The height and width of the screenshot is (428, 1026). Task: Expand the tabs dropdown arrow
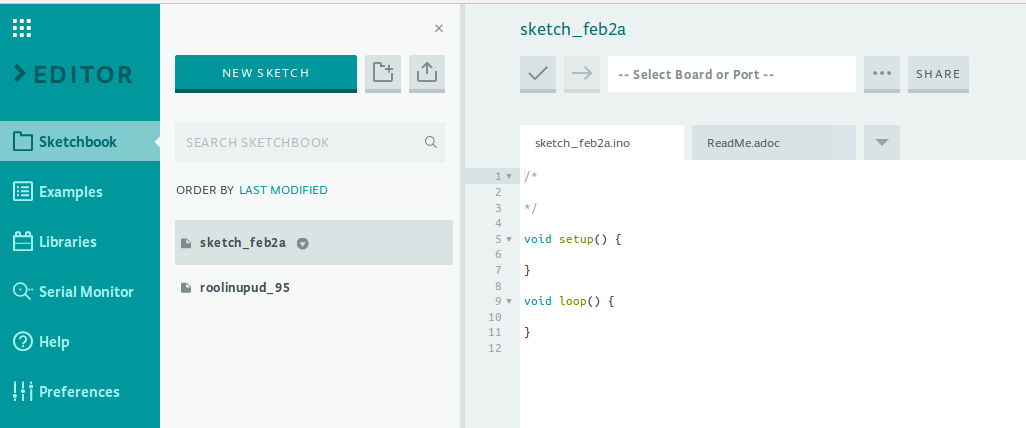tap(881, 142)
